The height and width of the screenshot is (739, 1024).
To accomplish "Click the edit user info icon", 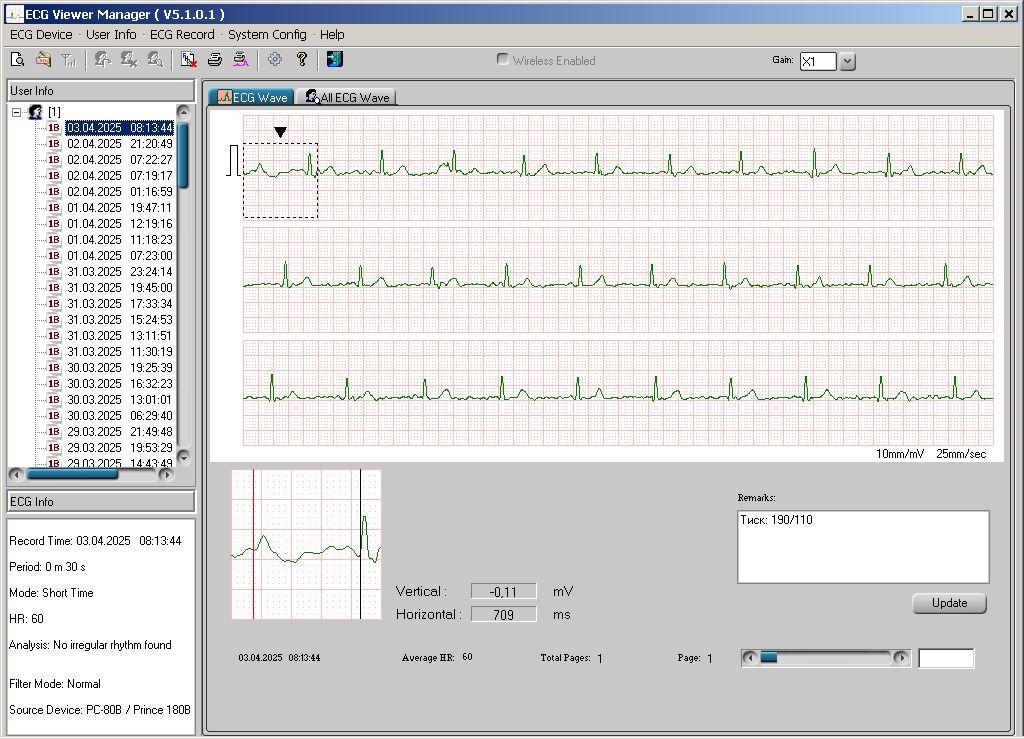I will pos(102,60).
